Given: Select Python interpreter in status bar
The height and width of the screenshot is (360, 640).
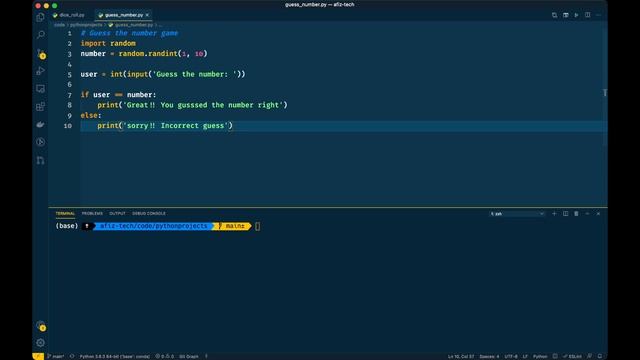Looking at the screenshot, I should [115, 356].
